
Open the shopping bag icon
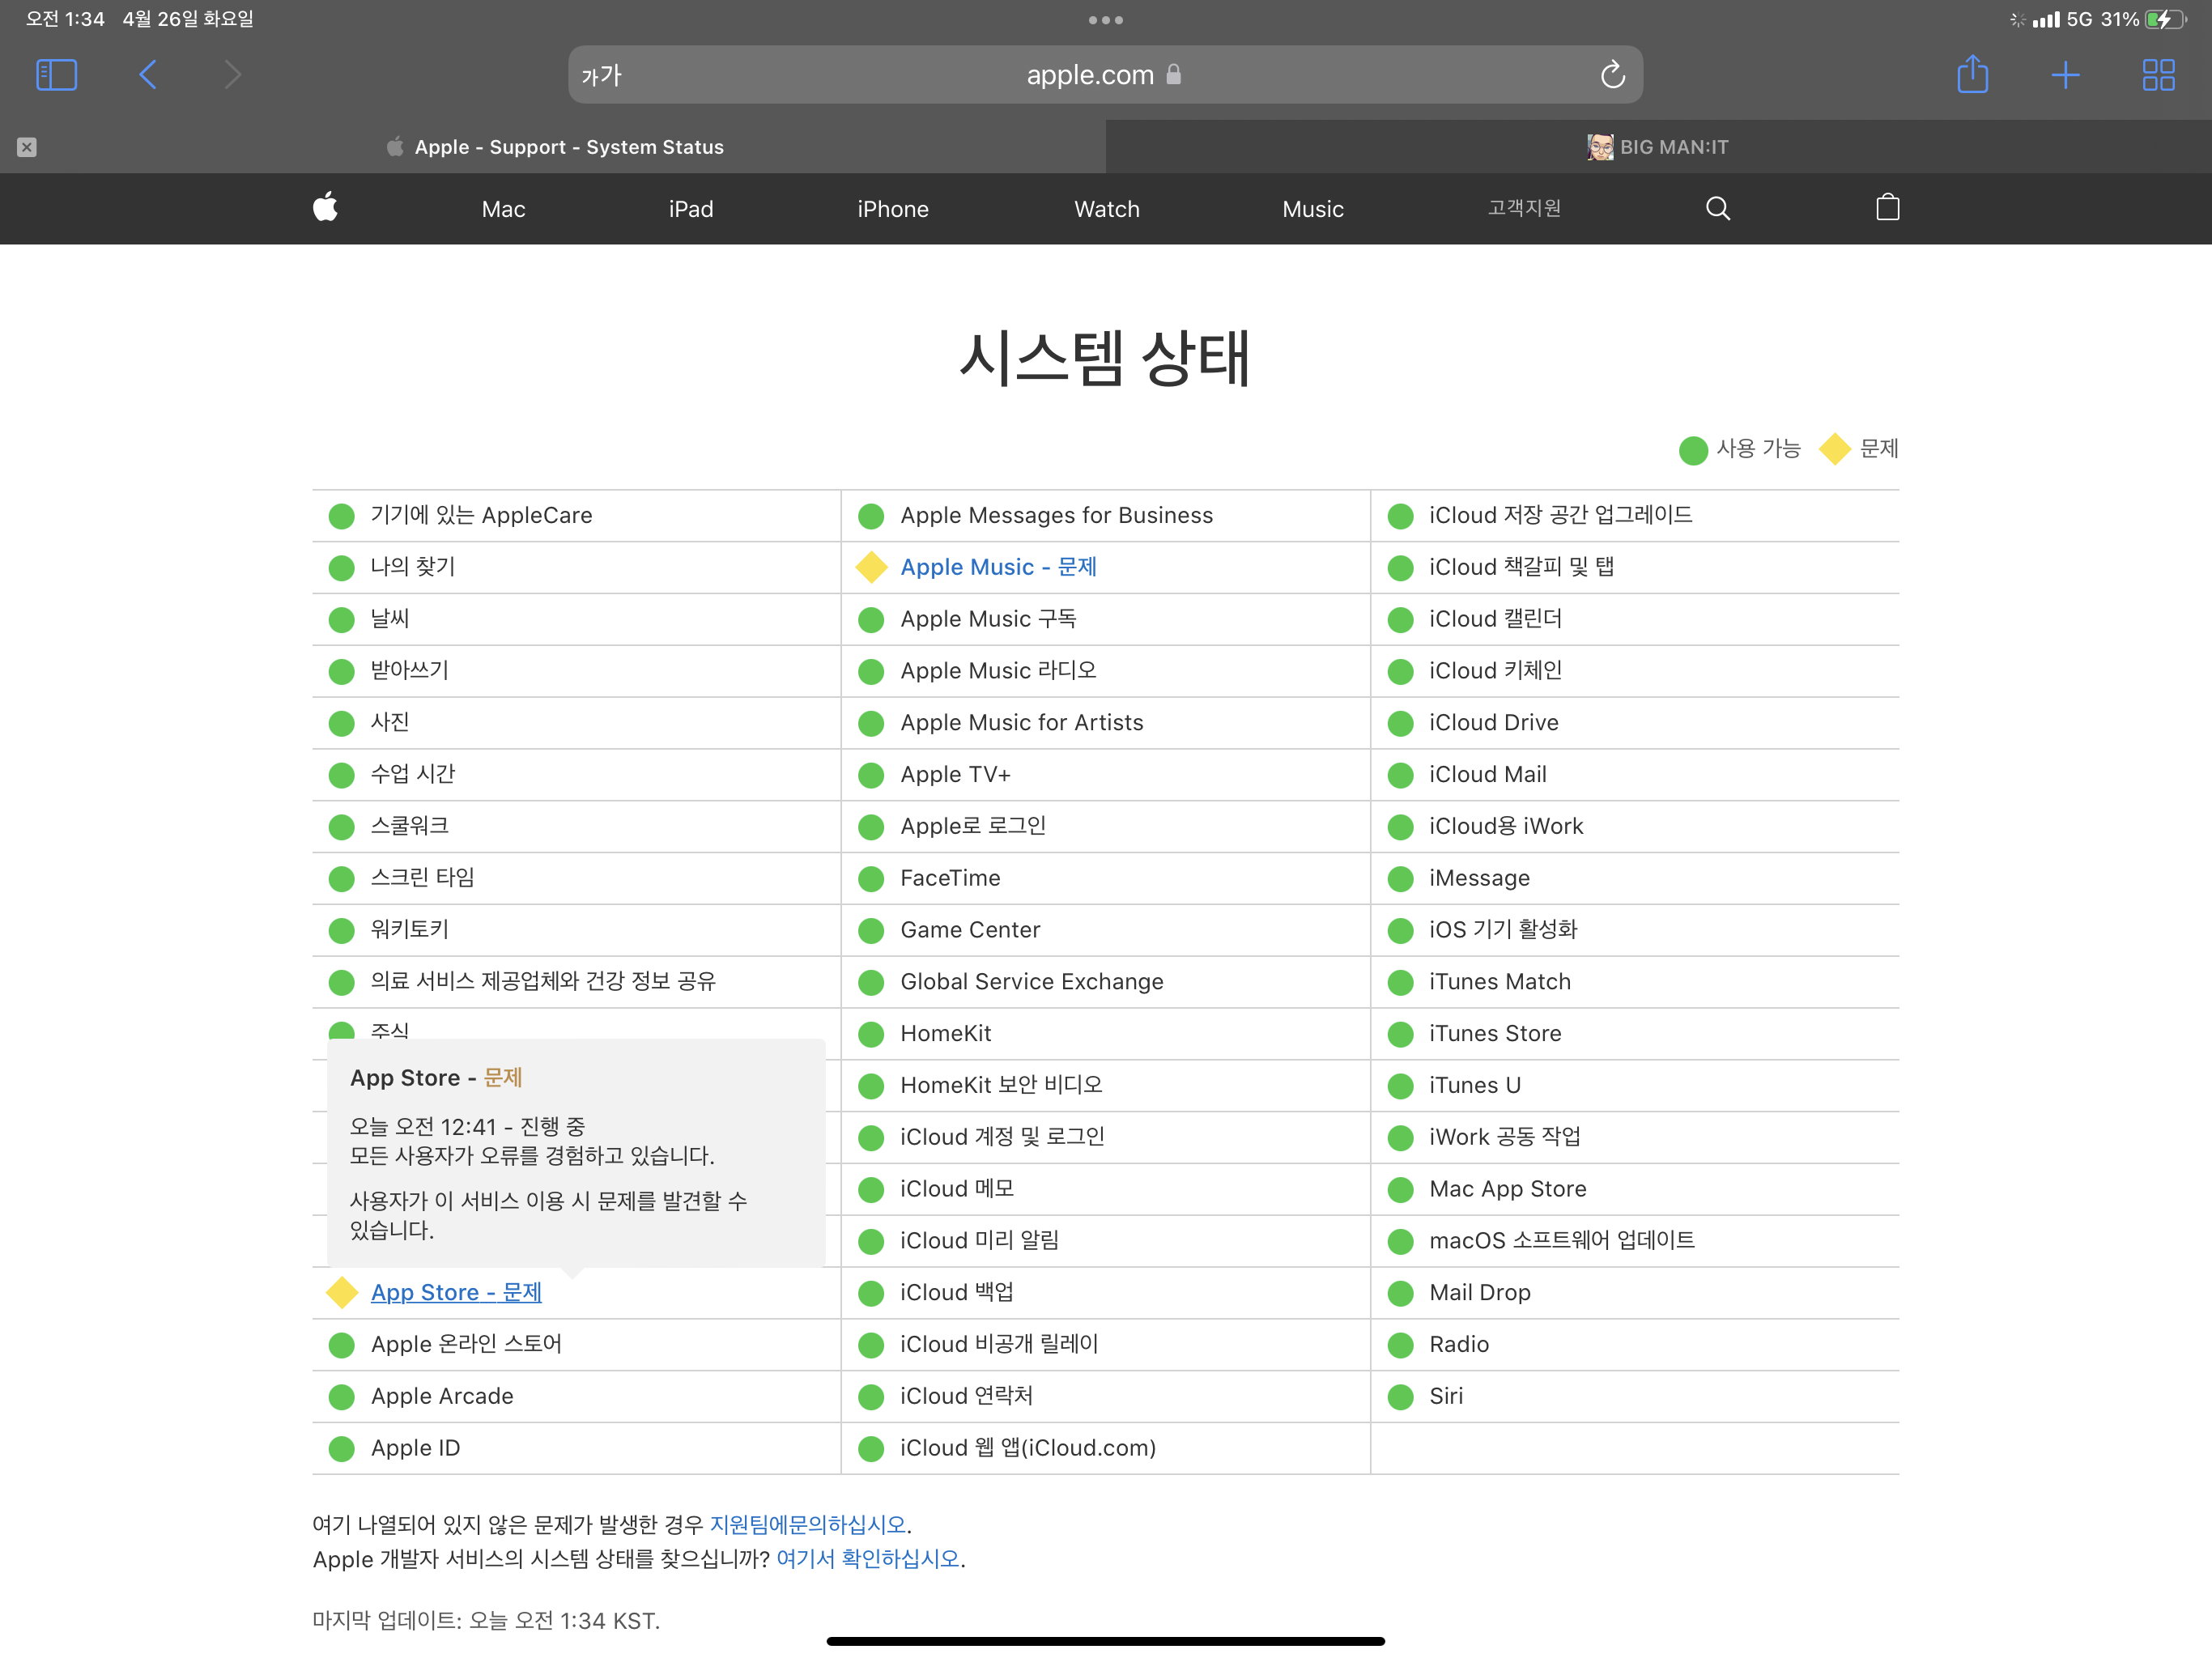tap(1887, 207)
